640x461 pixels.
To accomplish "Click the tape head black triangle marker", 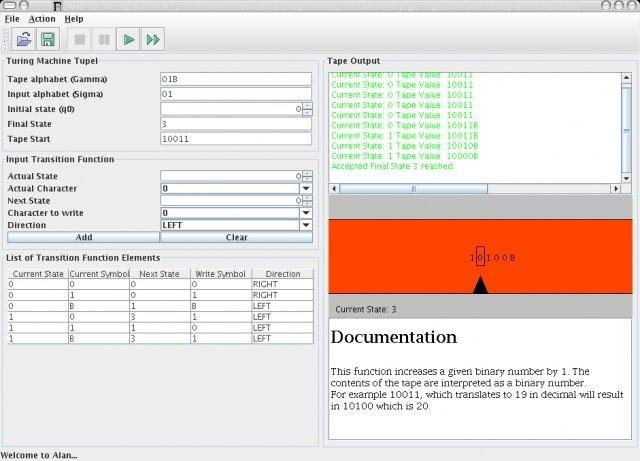I will coord(480,286).
